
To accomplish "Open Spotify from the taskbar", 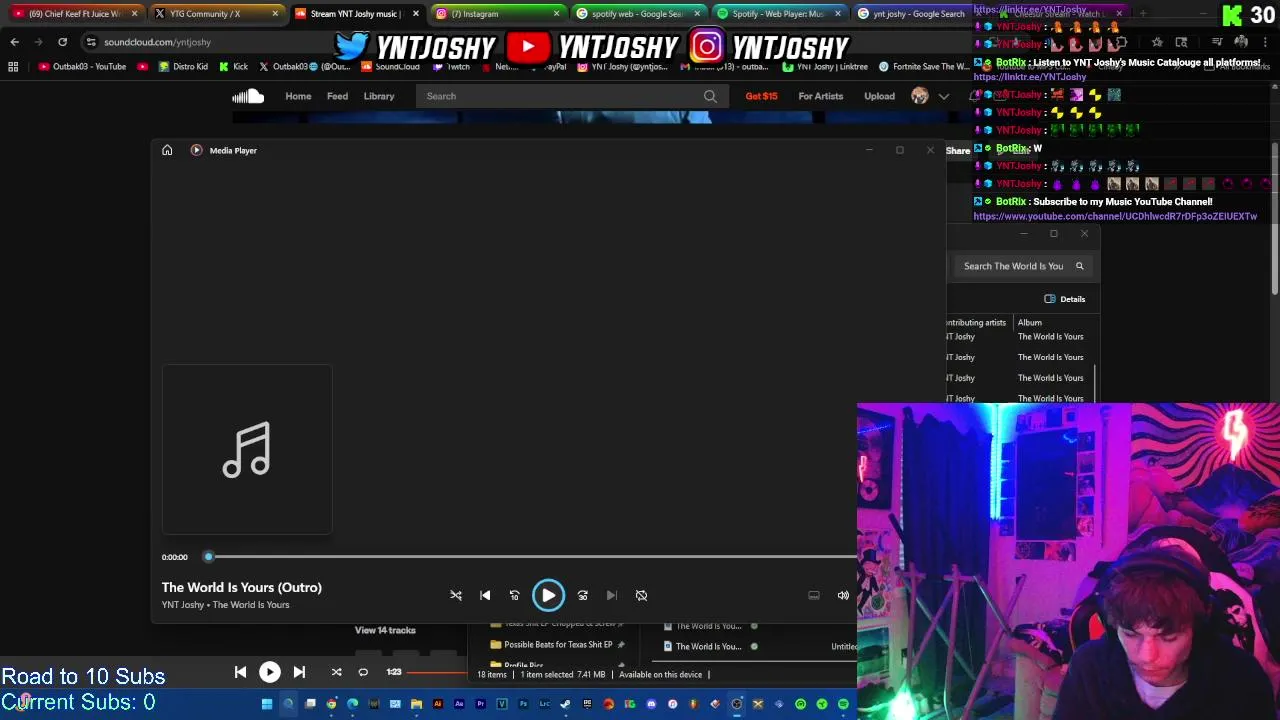I will 843,704.
